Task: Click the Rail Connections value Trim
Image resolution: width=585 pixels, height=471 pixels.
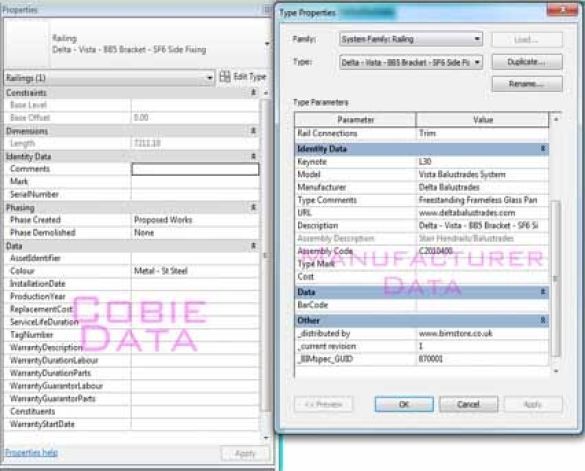Action: 482,133
